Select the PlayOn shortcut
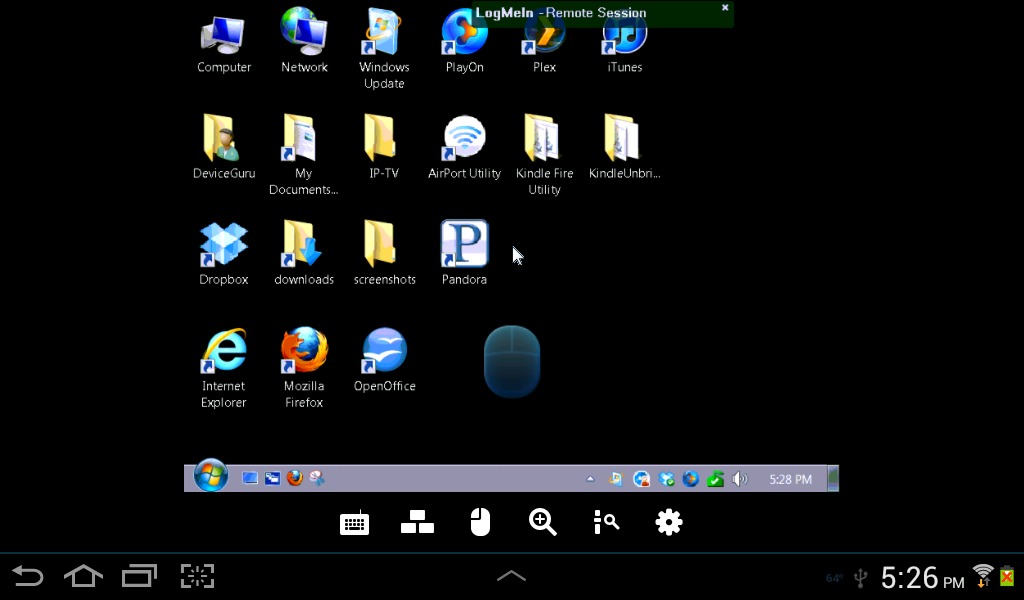Screen dimensions: 1024x600 [x=464, y=31]
